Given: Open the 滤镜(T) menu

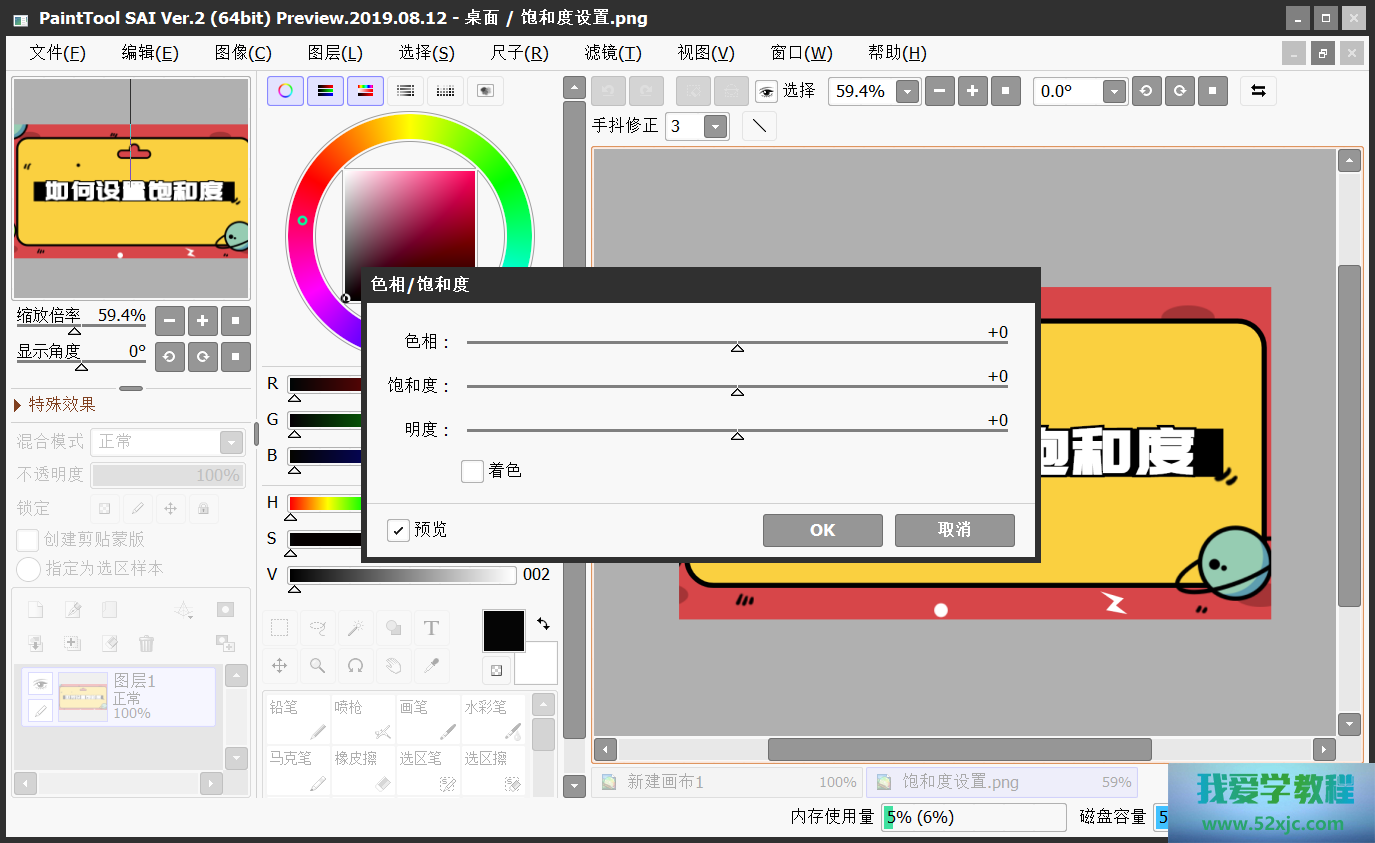Looking at the screenshot, I should click(x=613, y=53).
